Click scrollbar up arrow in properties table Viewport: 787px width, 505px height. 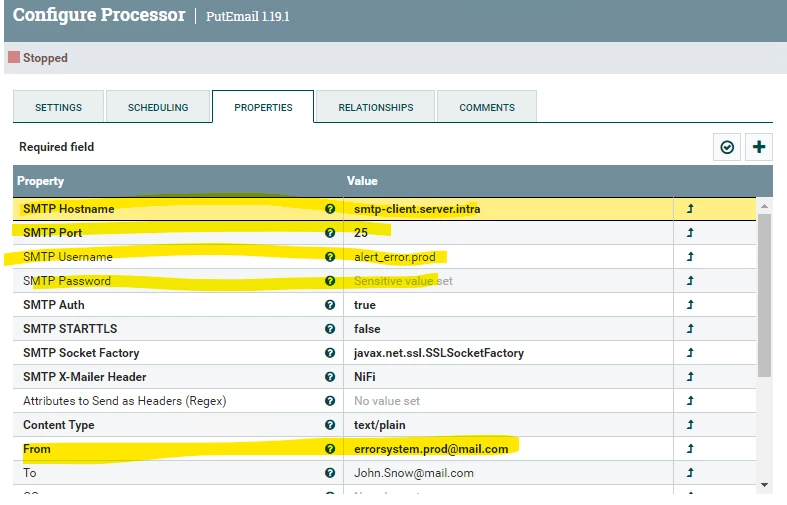764,206
